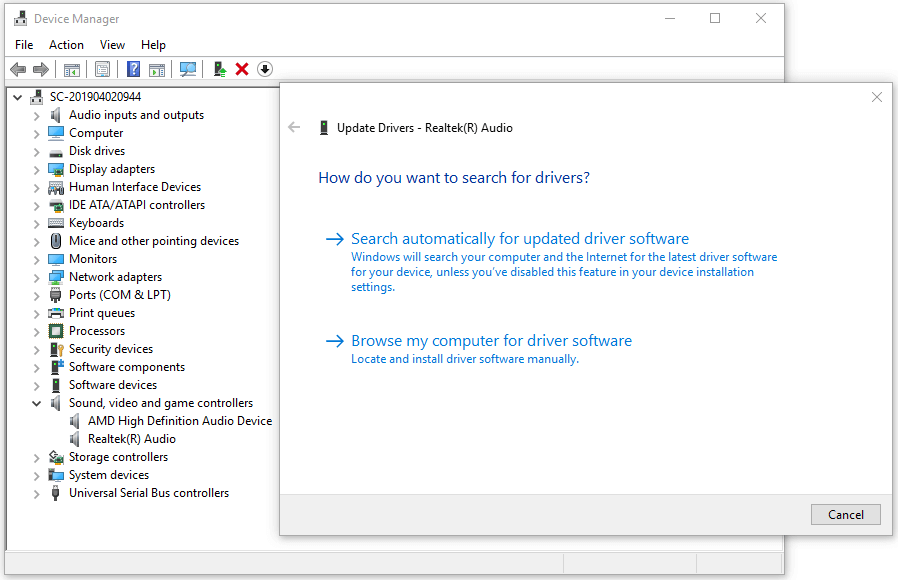The height and width of the screenshot is (580, 898).
Task: Close the Update Drivers dialog
Action: 877,97
